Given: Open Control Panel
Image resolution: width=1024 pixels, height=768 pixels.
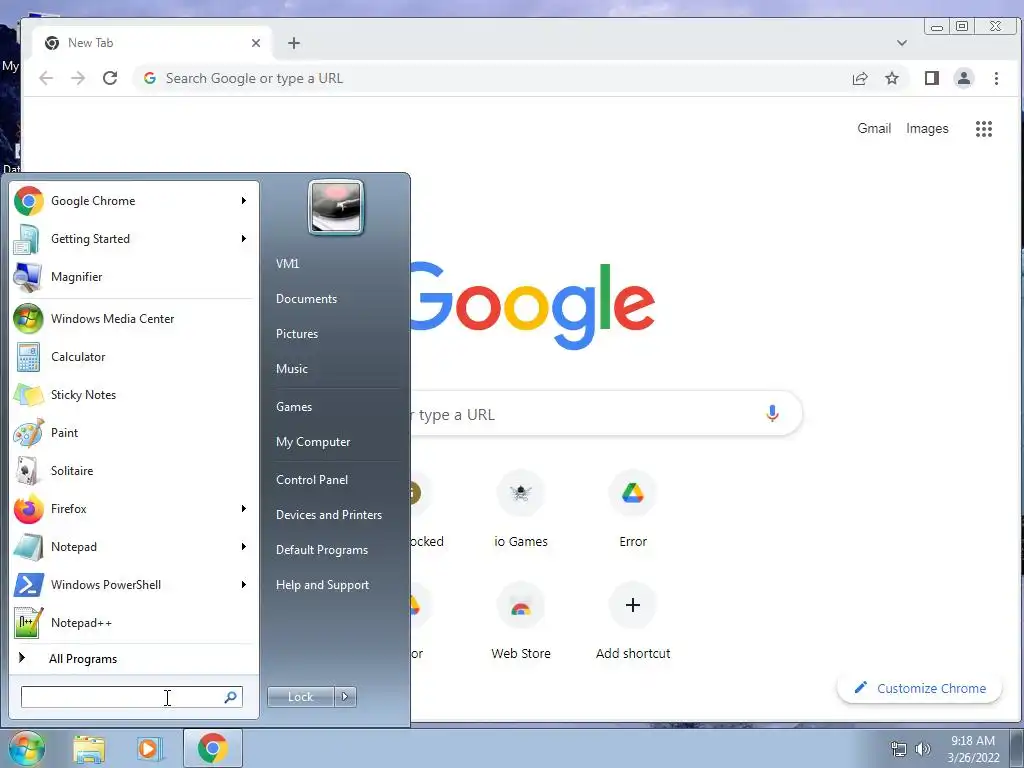Looking at the screenshot, I should coord(312,480).
